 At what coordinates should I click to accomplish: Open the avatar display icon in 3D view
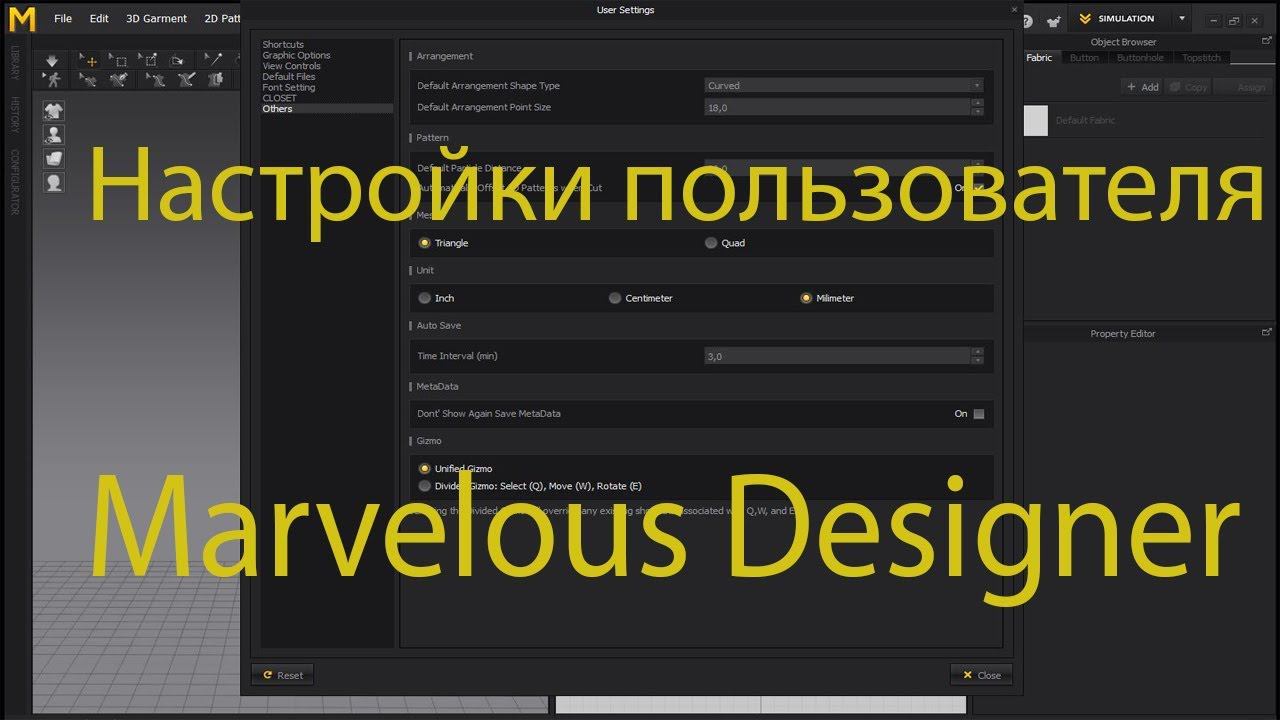54,135
